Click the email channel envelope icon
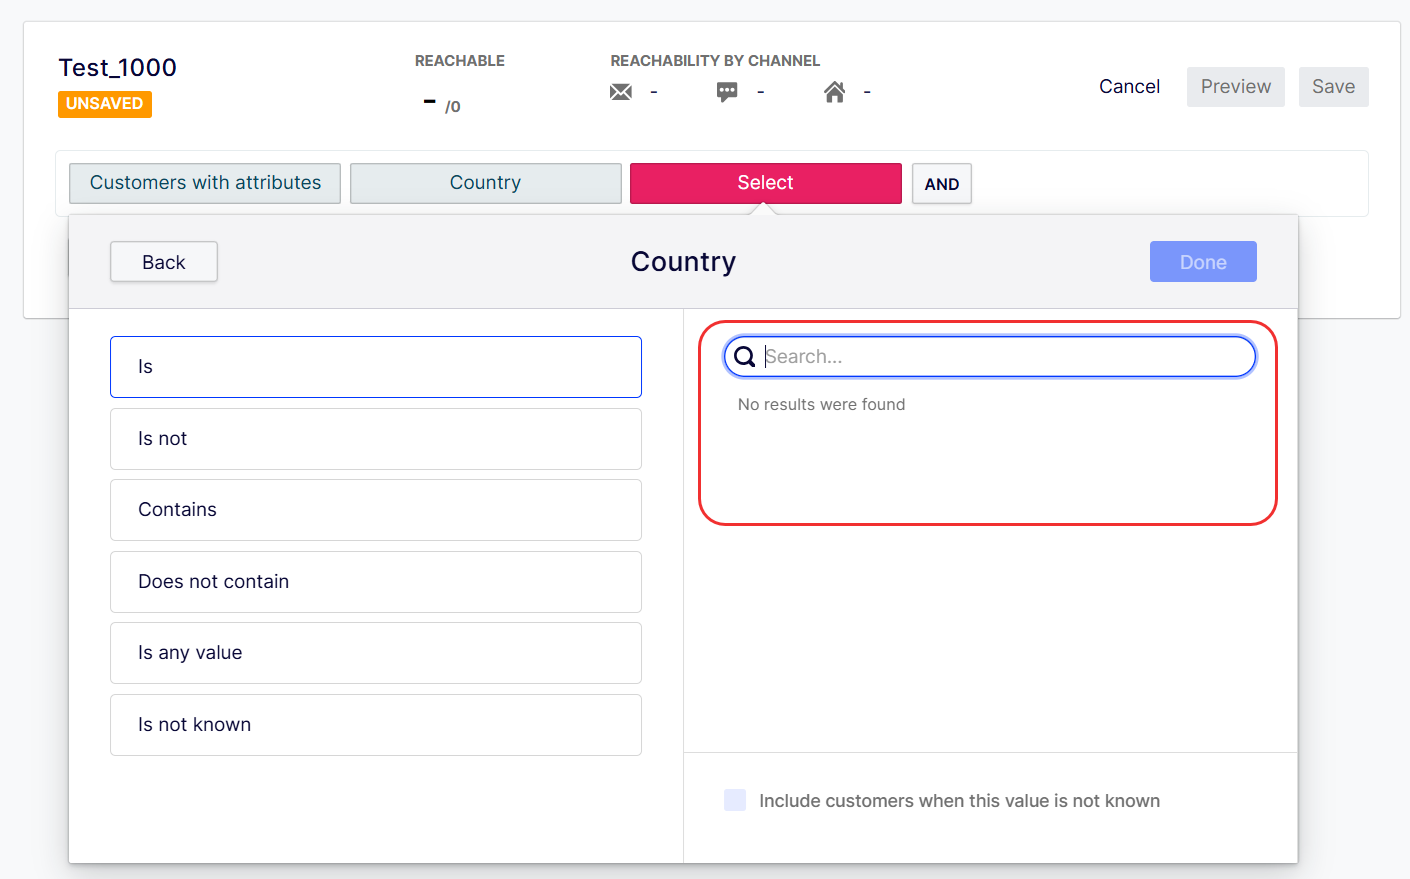Viewport: 1410px width, 879px height. 621,92
